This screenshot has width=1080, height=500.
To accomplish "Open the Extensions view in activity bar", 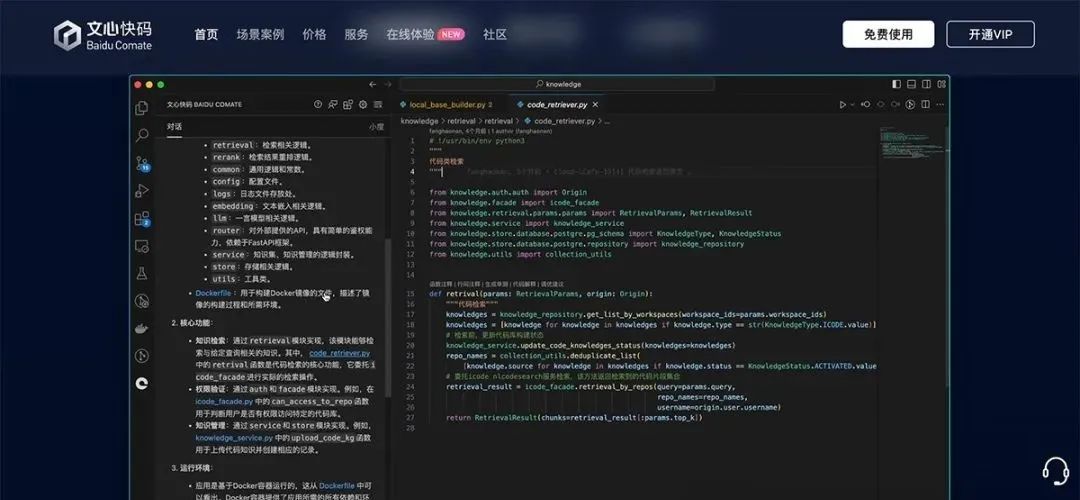I will click(x=142, y=218).
